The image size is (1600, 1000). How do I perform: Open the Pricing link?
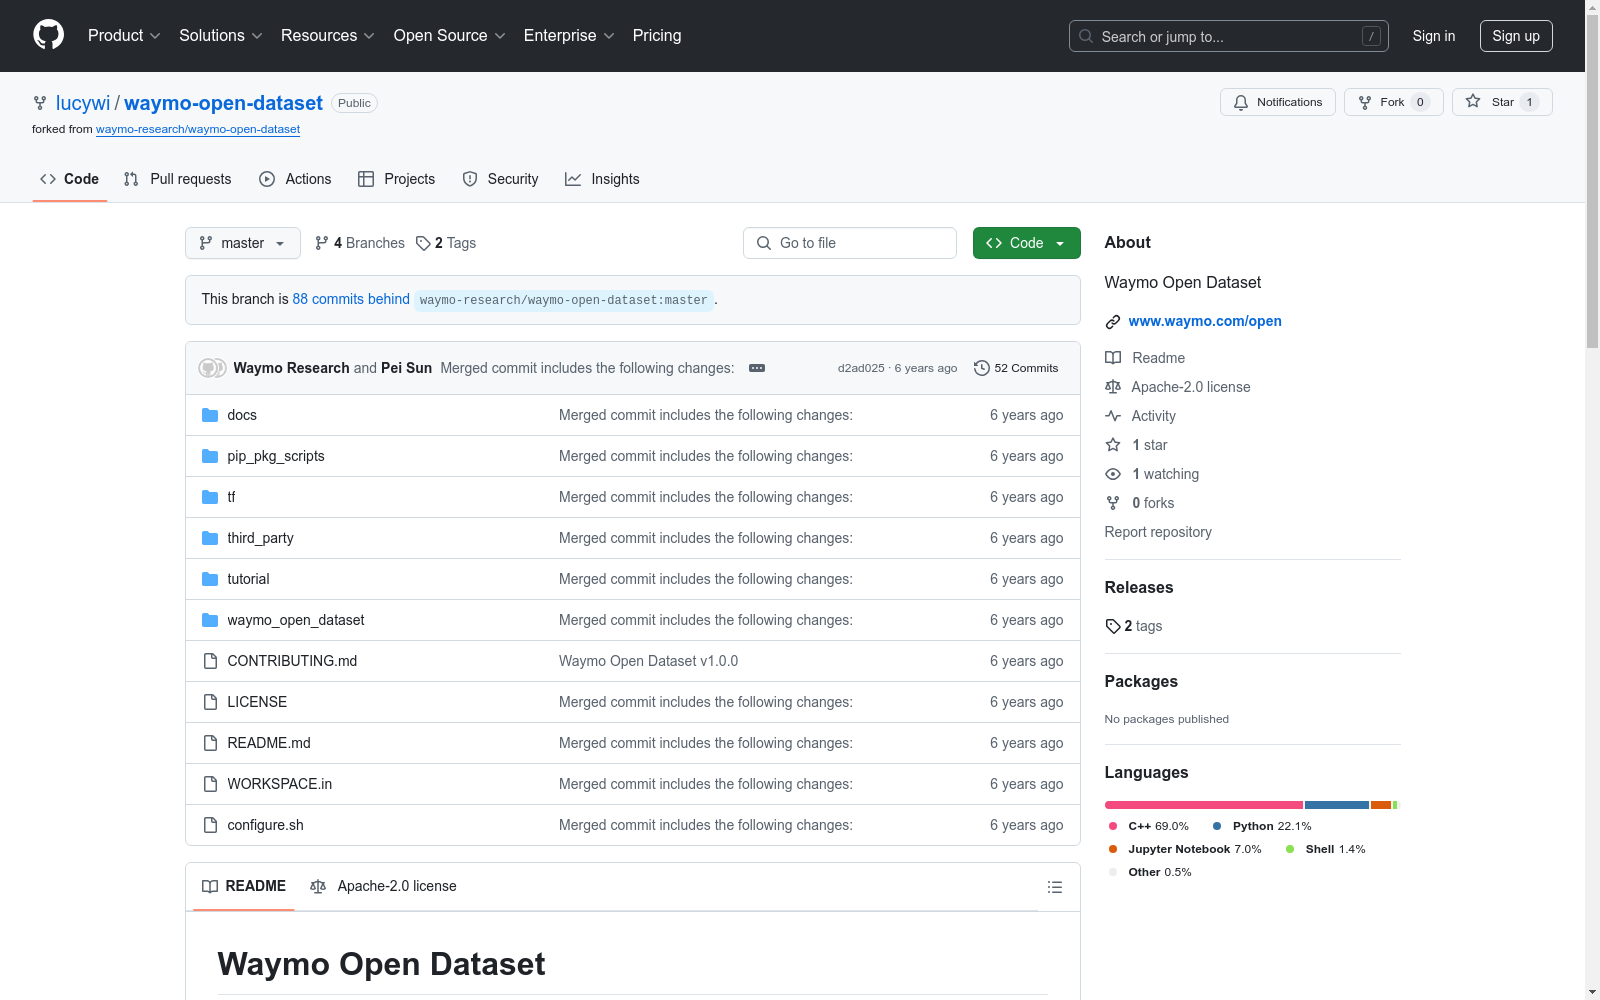pyautogui.click(x=657, y=35)
